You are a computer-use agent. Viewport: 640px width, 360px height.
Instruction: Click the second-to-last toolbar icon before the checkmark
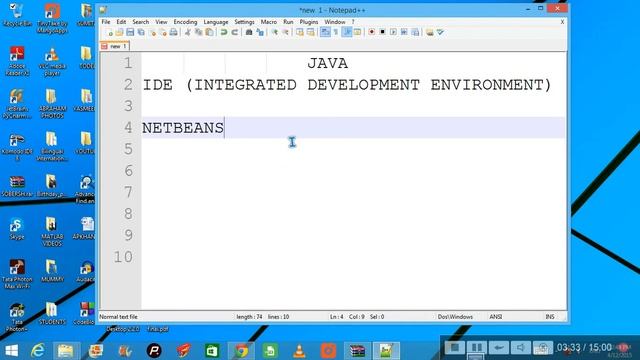[x=429, y=32]
